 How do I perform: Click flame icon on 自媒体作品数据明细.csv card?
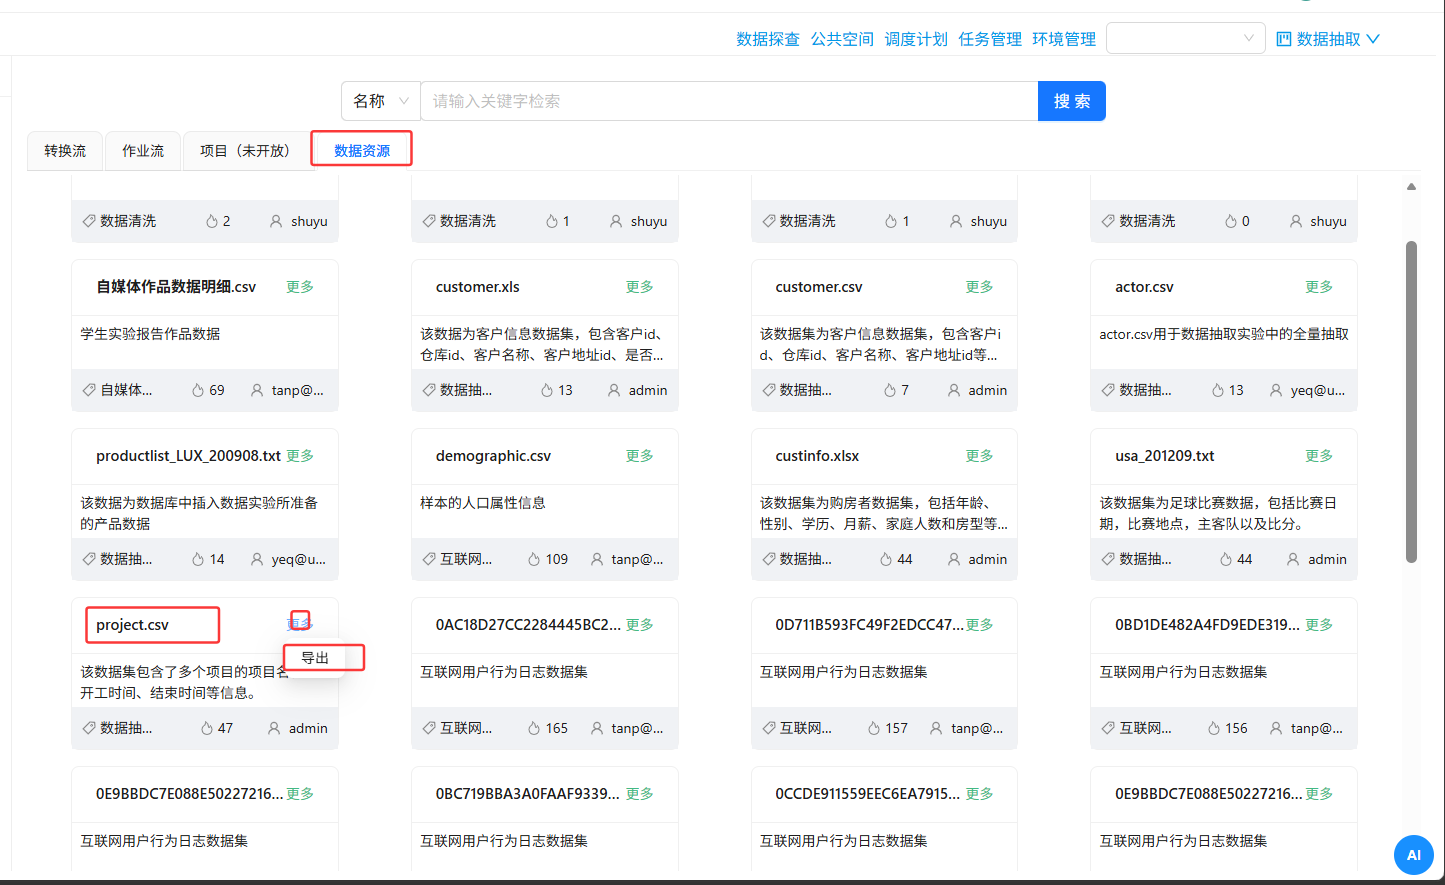point(198,390)
